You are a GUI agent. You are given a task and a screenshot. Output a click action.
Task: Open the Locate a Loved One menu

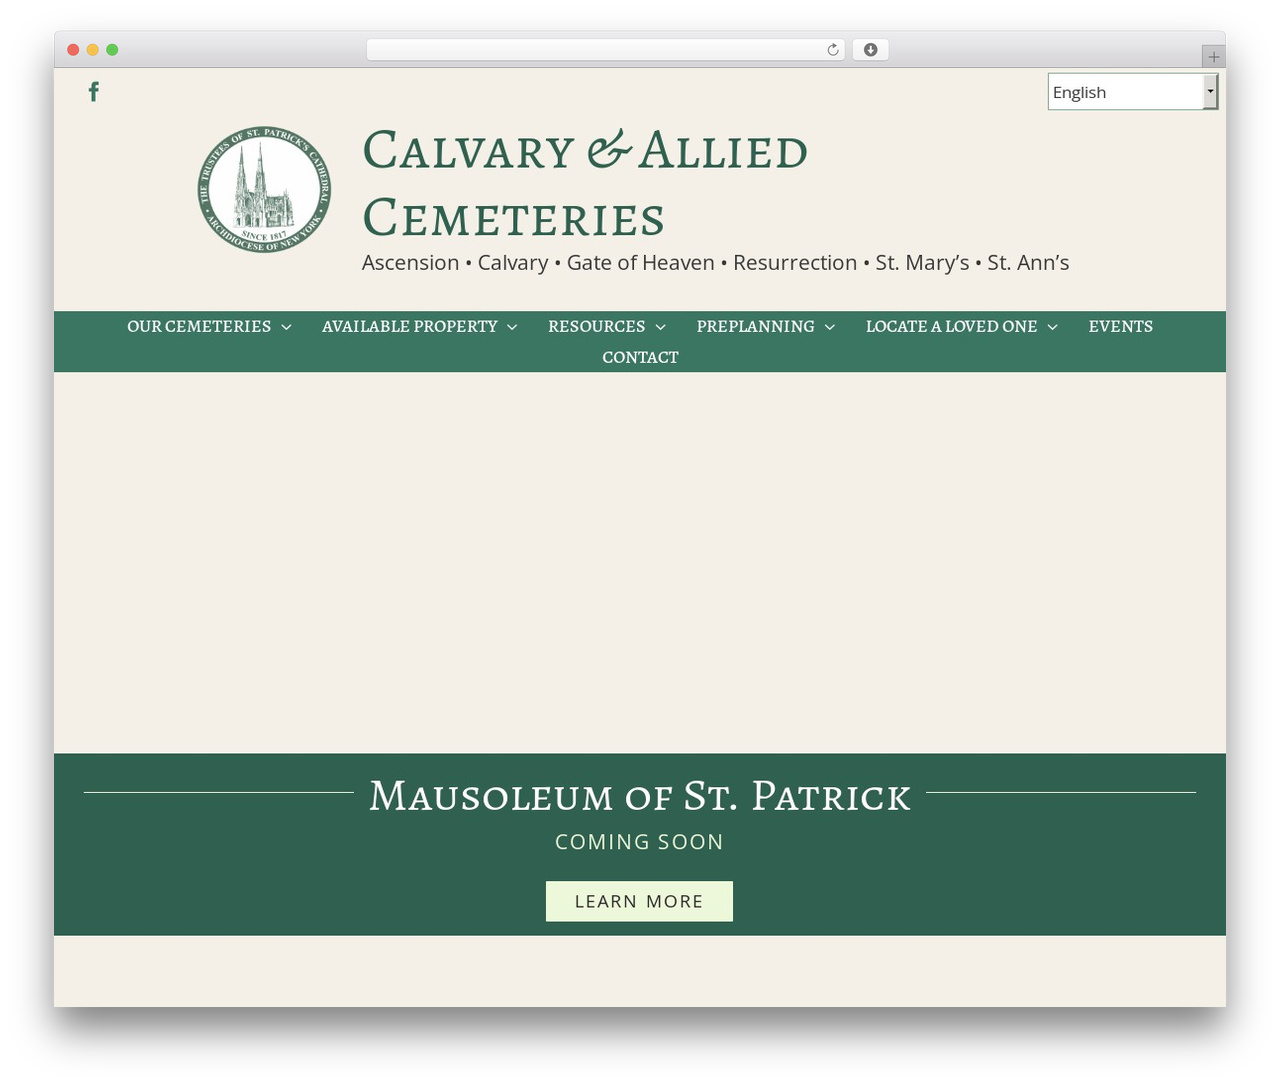point(952,327)
